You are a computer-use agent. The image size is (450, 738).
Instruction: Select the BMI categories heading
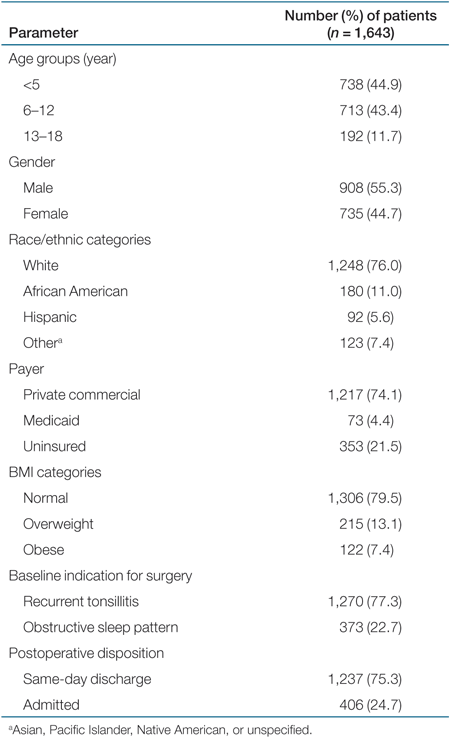coord(55,472)
